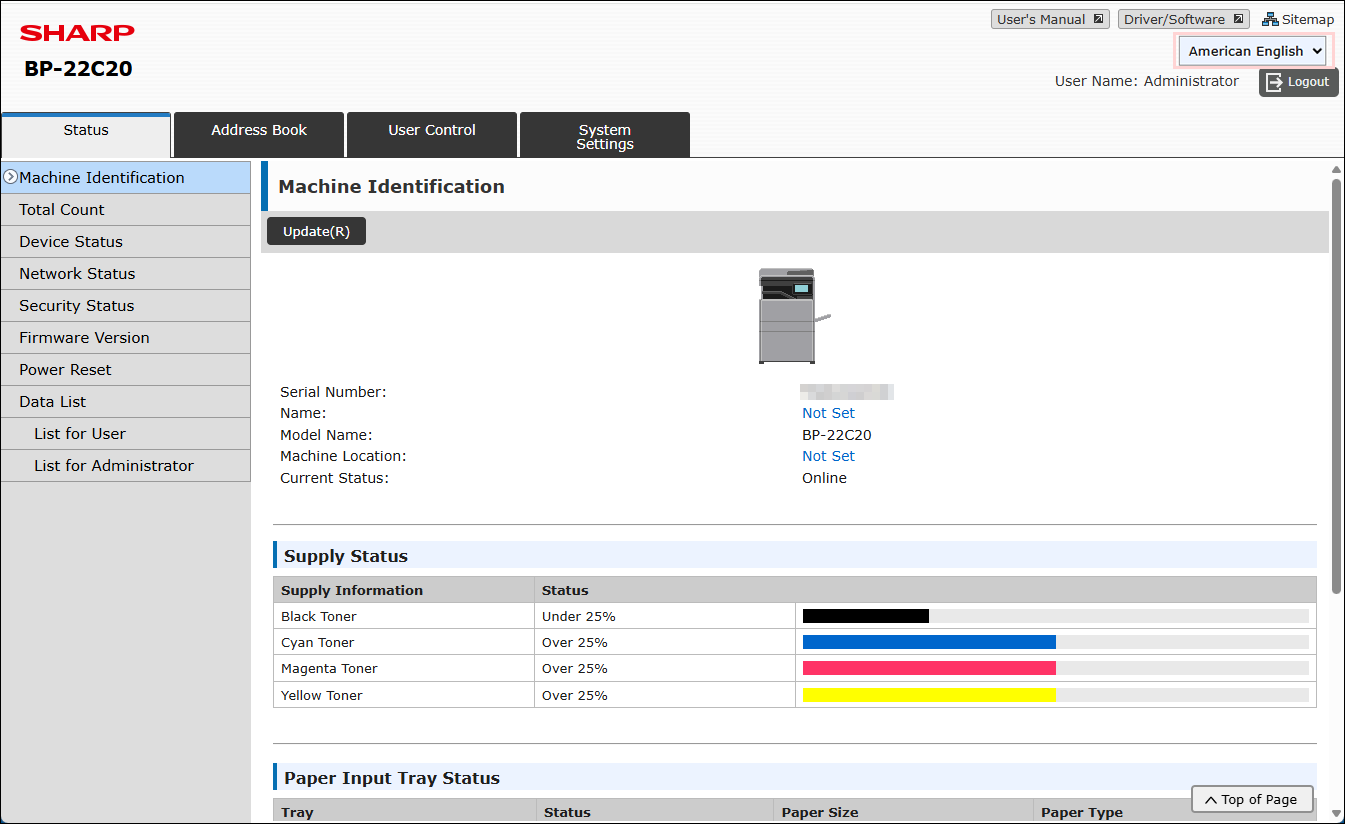The image size is (1345, 824).
Task: Click the Cyan Toner level bar
Action: pos(1056,642)
